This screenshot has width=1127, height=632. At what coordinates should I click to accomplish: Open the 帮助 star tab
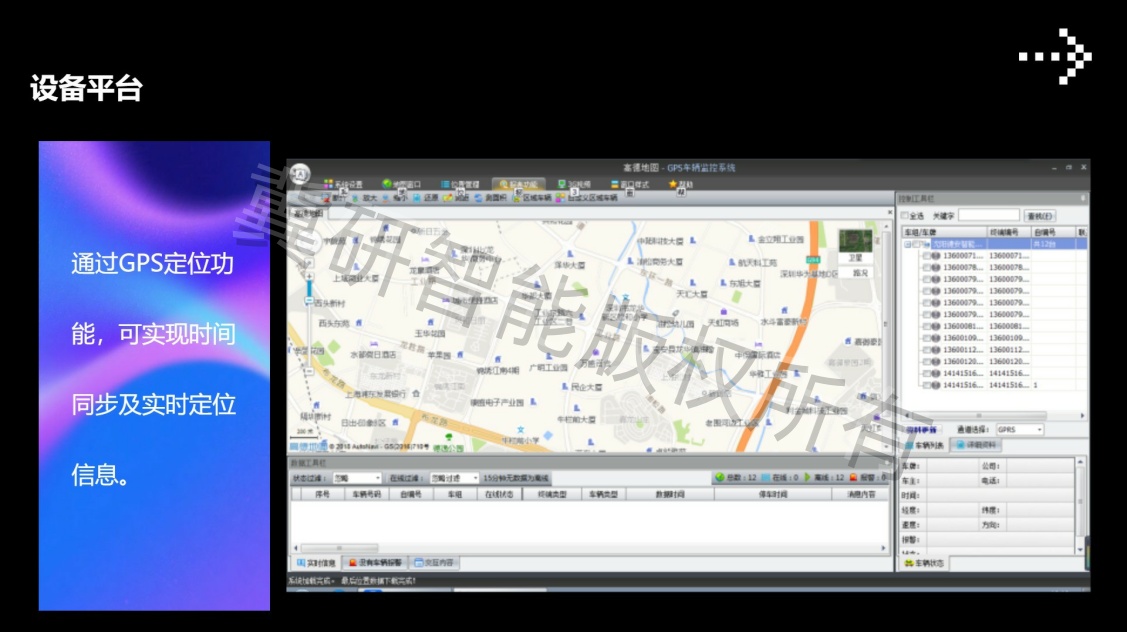click(x=680, y=184)
